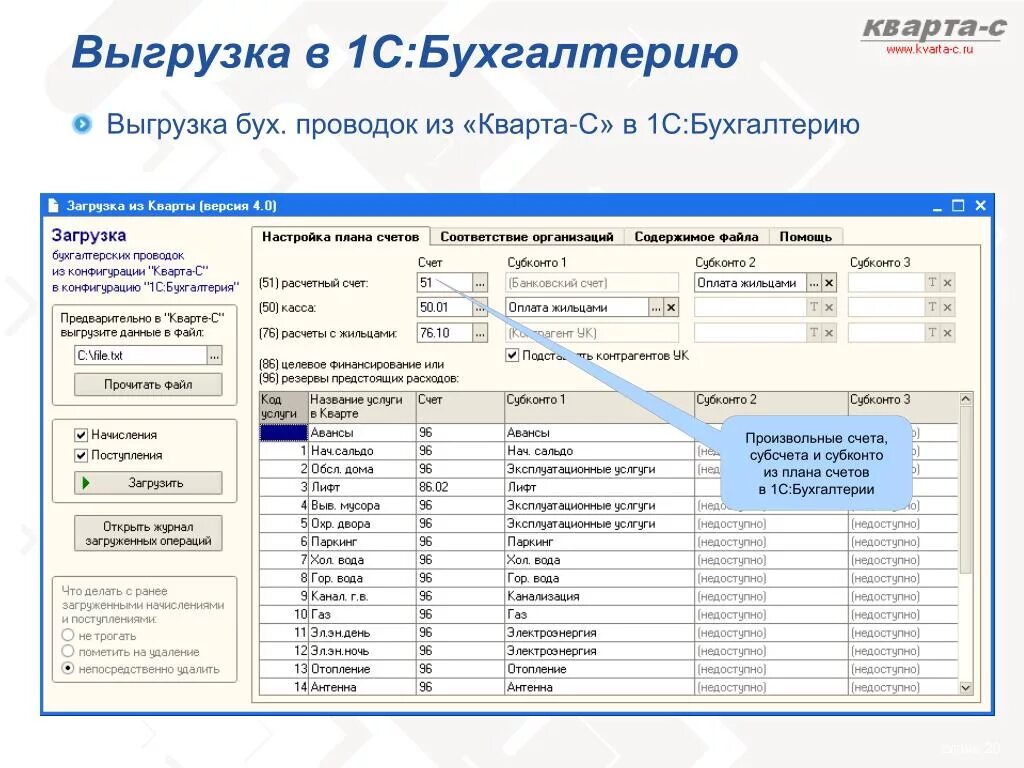
Task: Click account field with value 50.01
Action: (444, 308)
